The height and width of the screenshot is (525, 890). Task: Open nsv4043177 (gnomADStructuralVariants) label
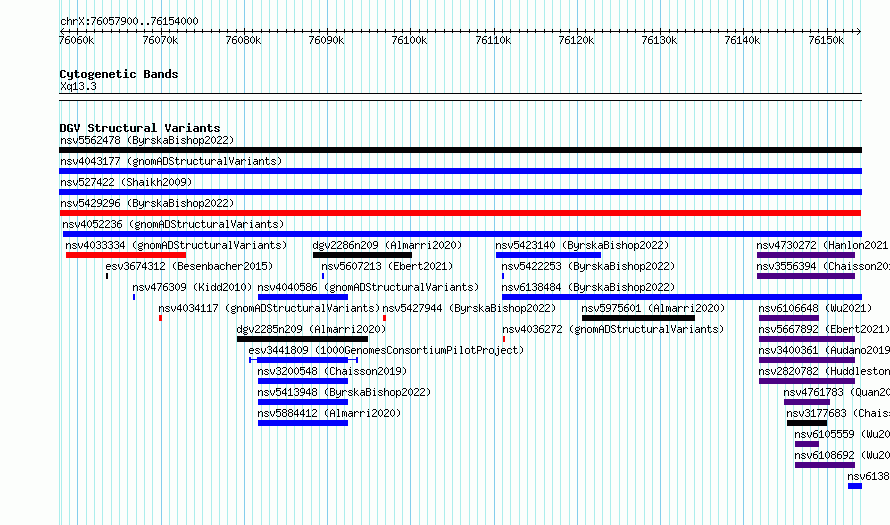tap(171, 161)
